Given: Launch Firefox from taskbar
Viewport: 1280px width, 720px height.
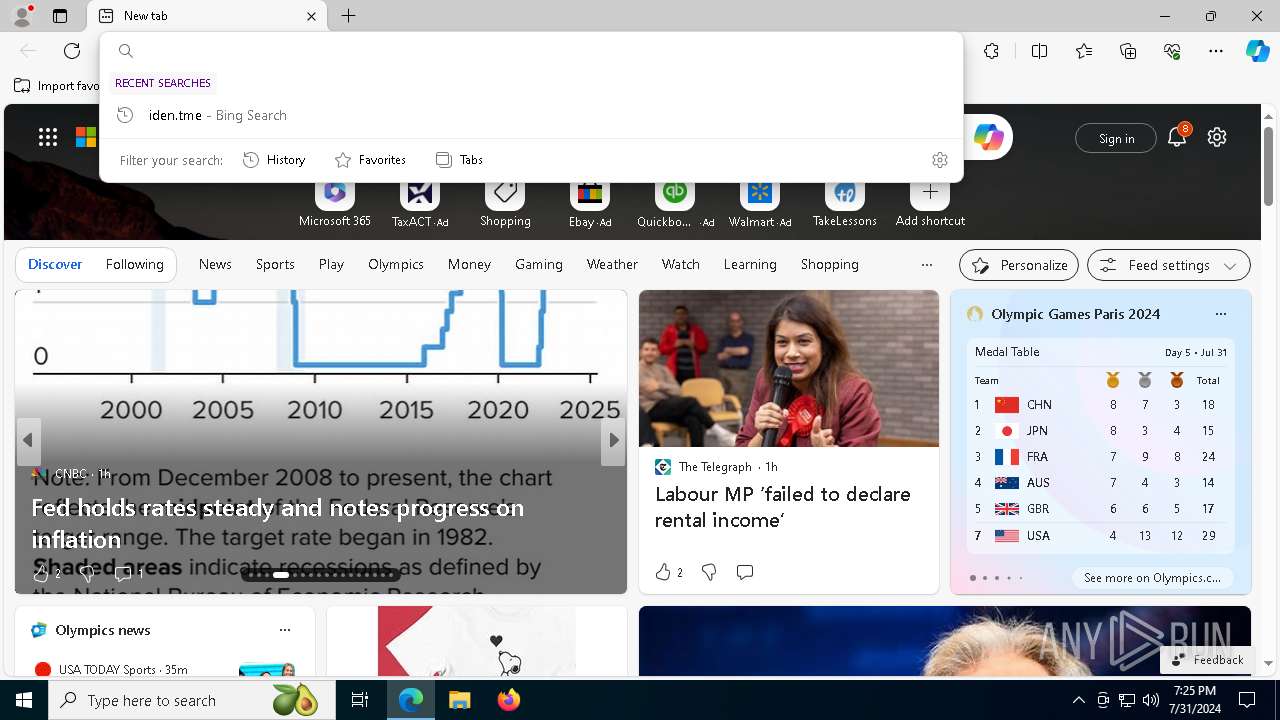Looking at the screenshot, I should coord(508,700).
